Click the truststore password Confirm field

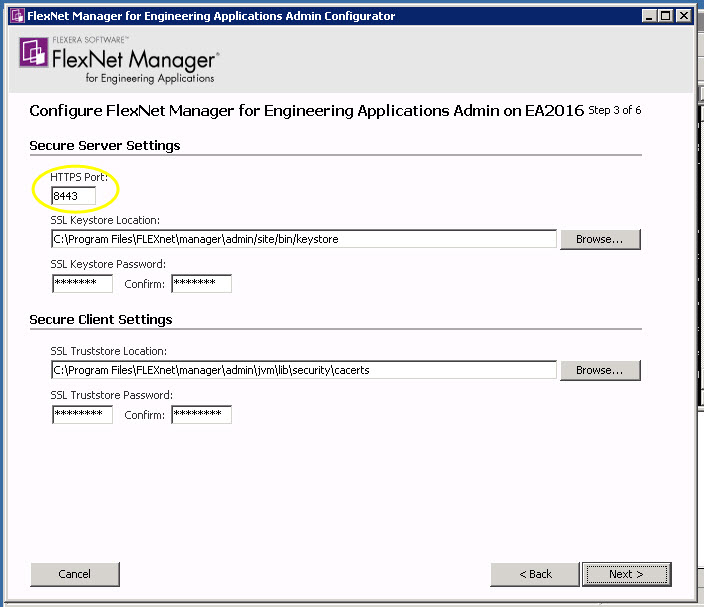pos(202,415)
